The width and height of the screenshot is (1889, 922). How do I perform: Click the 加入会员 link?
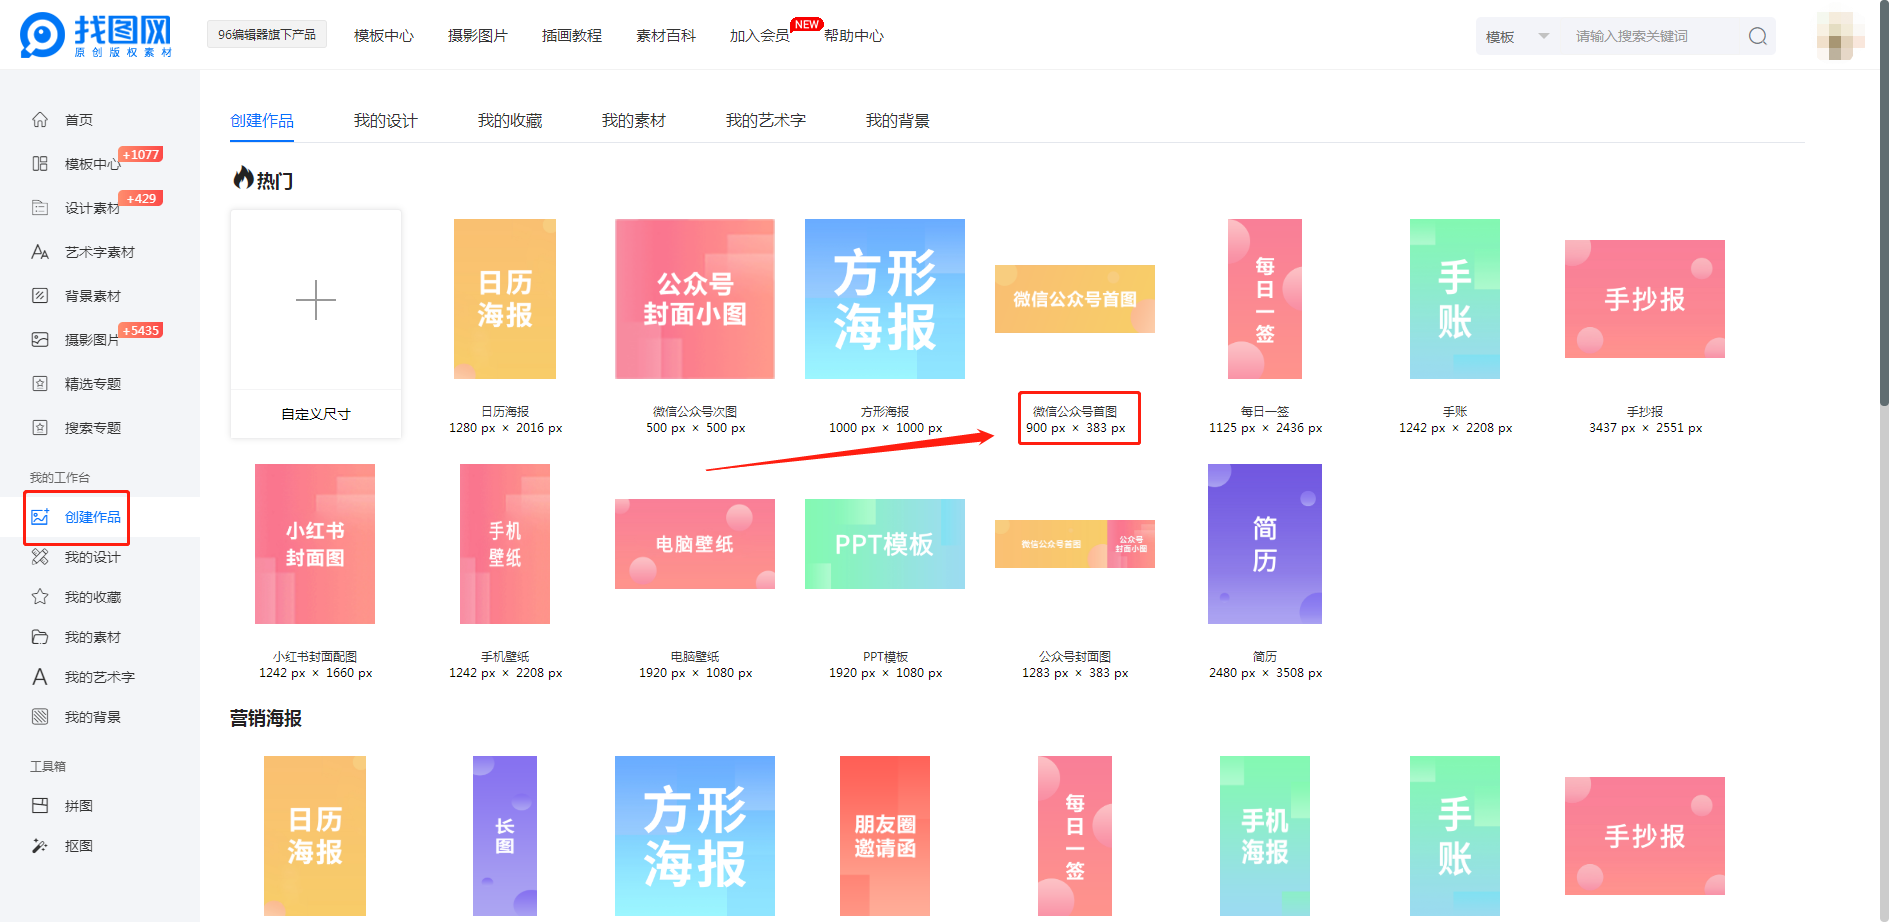click(759, 36)
